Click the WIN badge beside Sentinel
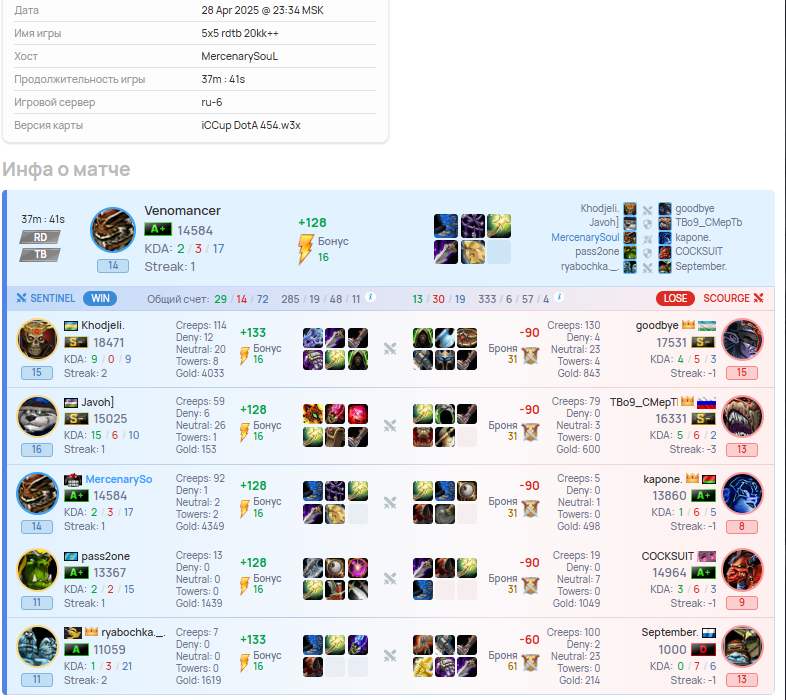 100,298
